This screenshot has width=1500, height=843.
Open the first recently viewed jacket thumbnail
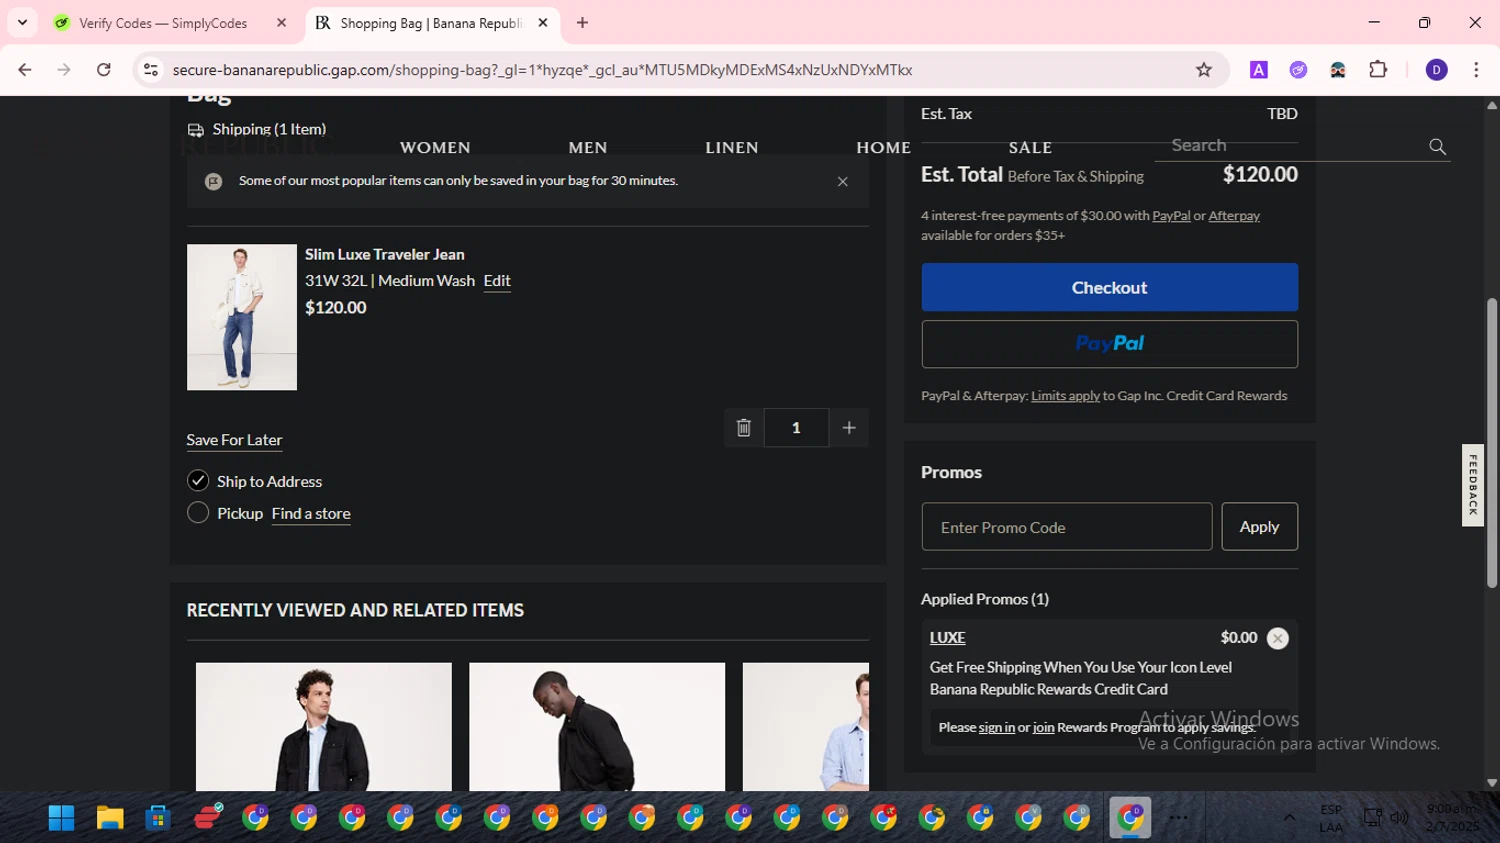324,727
